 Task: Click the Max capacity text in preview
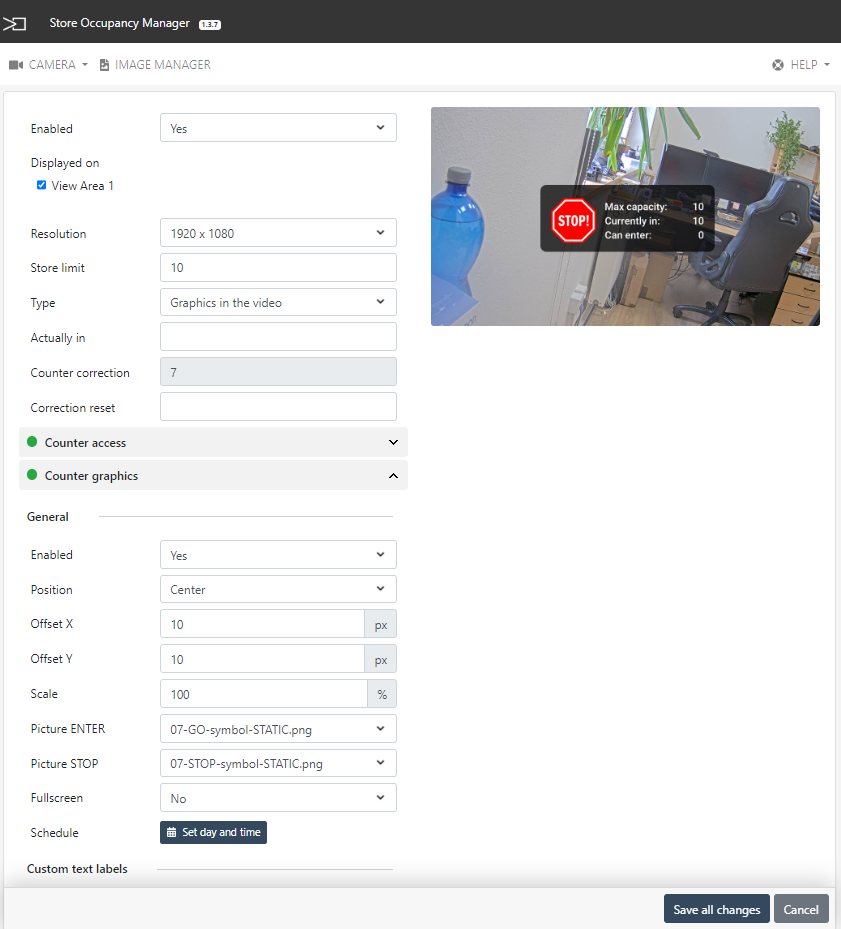635,207
